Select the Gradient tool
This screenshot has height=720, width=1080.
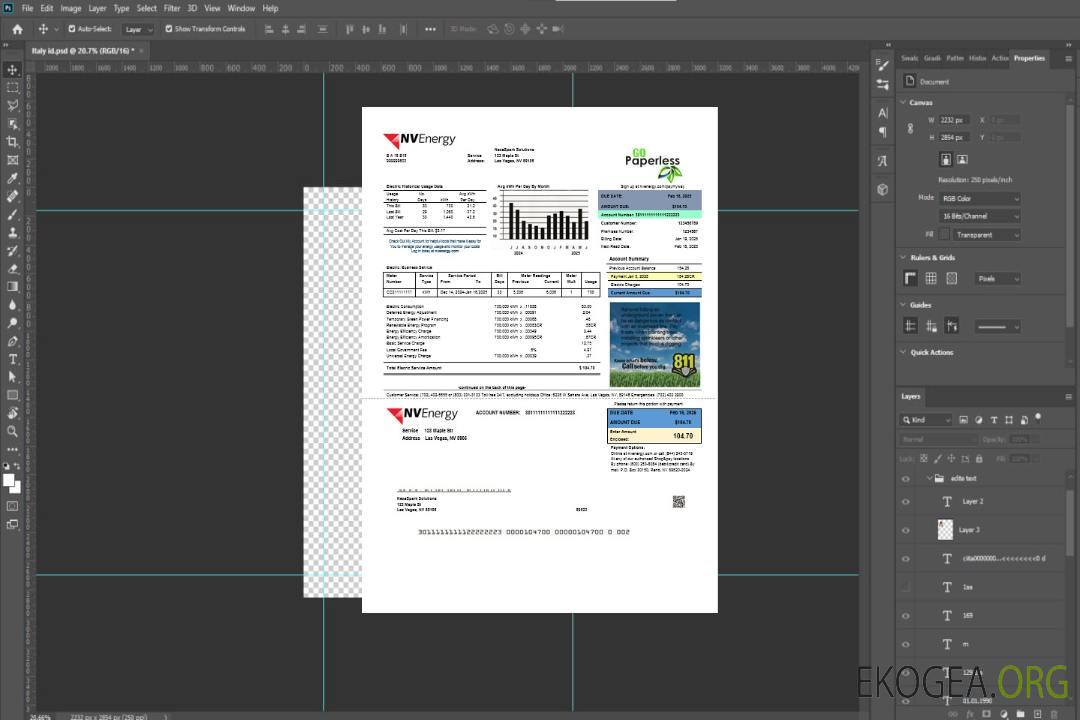tap(12, 287)
